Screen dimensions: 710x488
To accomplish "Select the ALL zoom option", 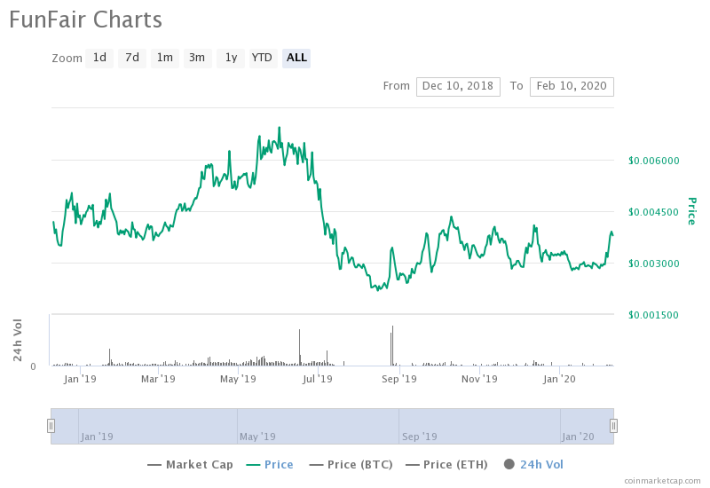I will click(x=296, y=58).
